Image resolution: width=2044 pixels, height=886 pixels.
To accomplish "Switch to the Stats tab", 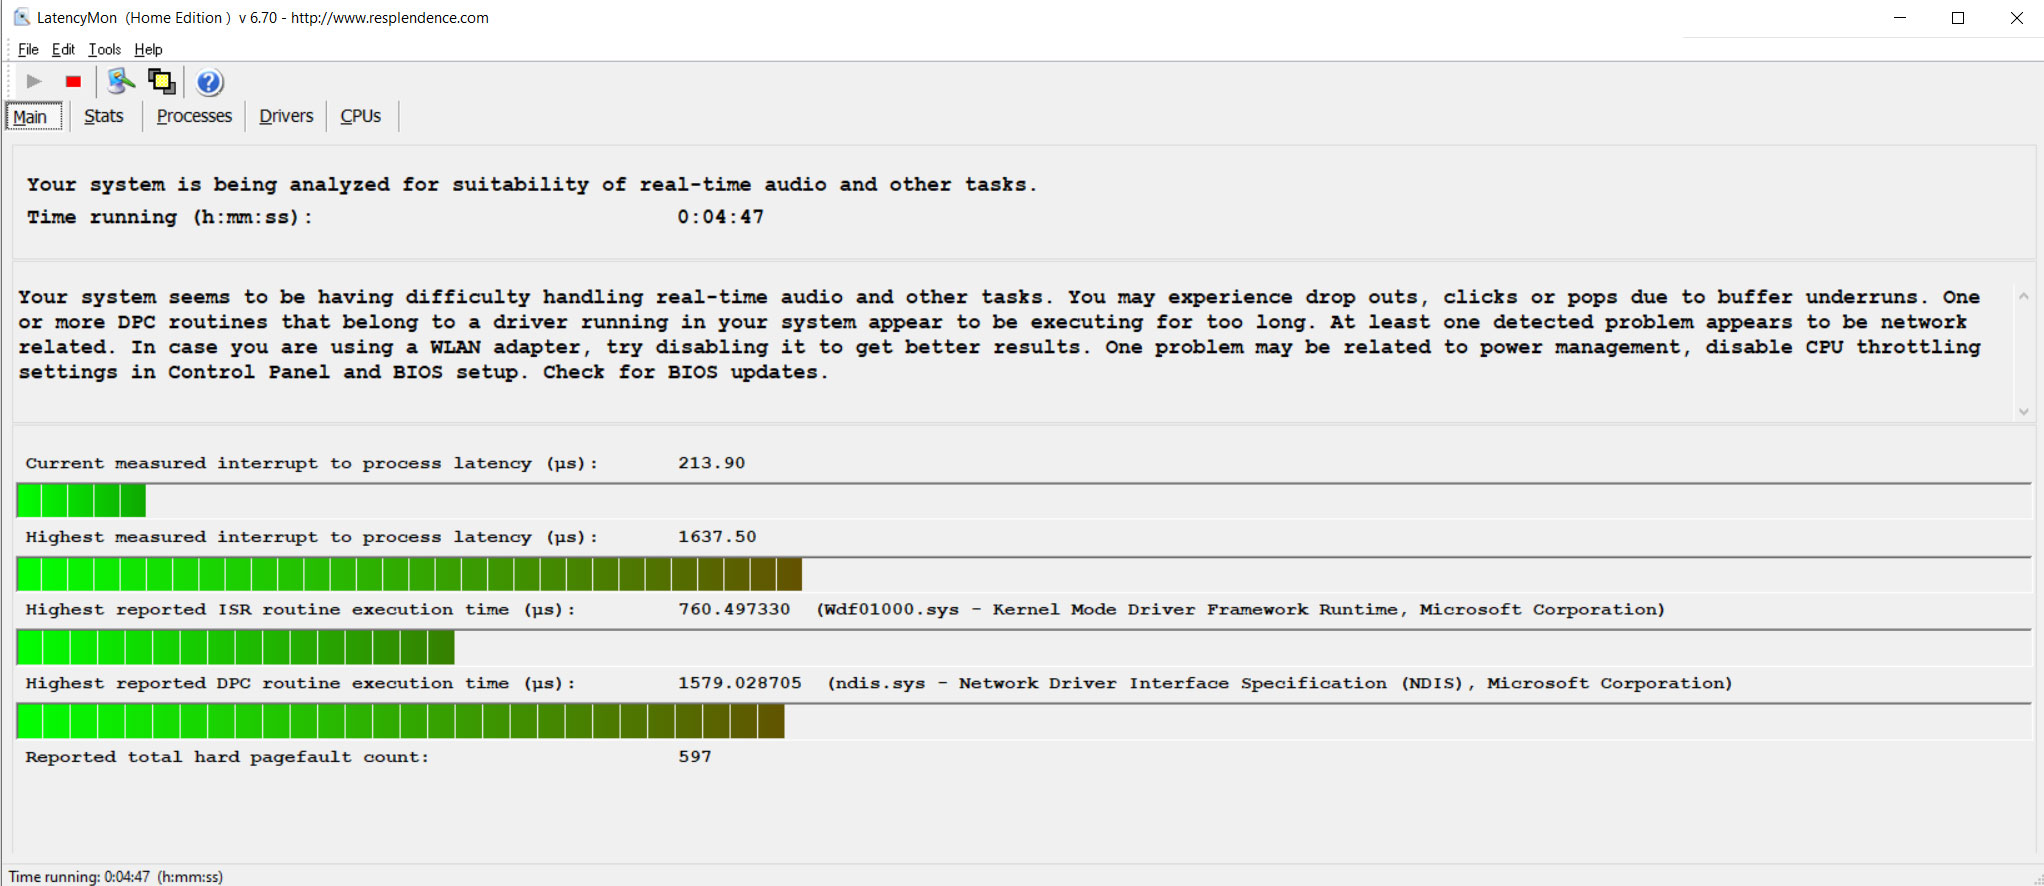I will (x=104, y=116).
